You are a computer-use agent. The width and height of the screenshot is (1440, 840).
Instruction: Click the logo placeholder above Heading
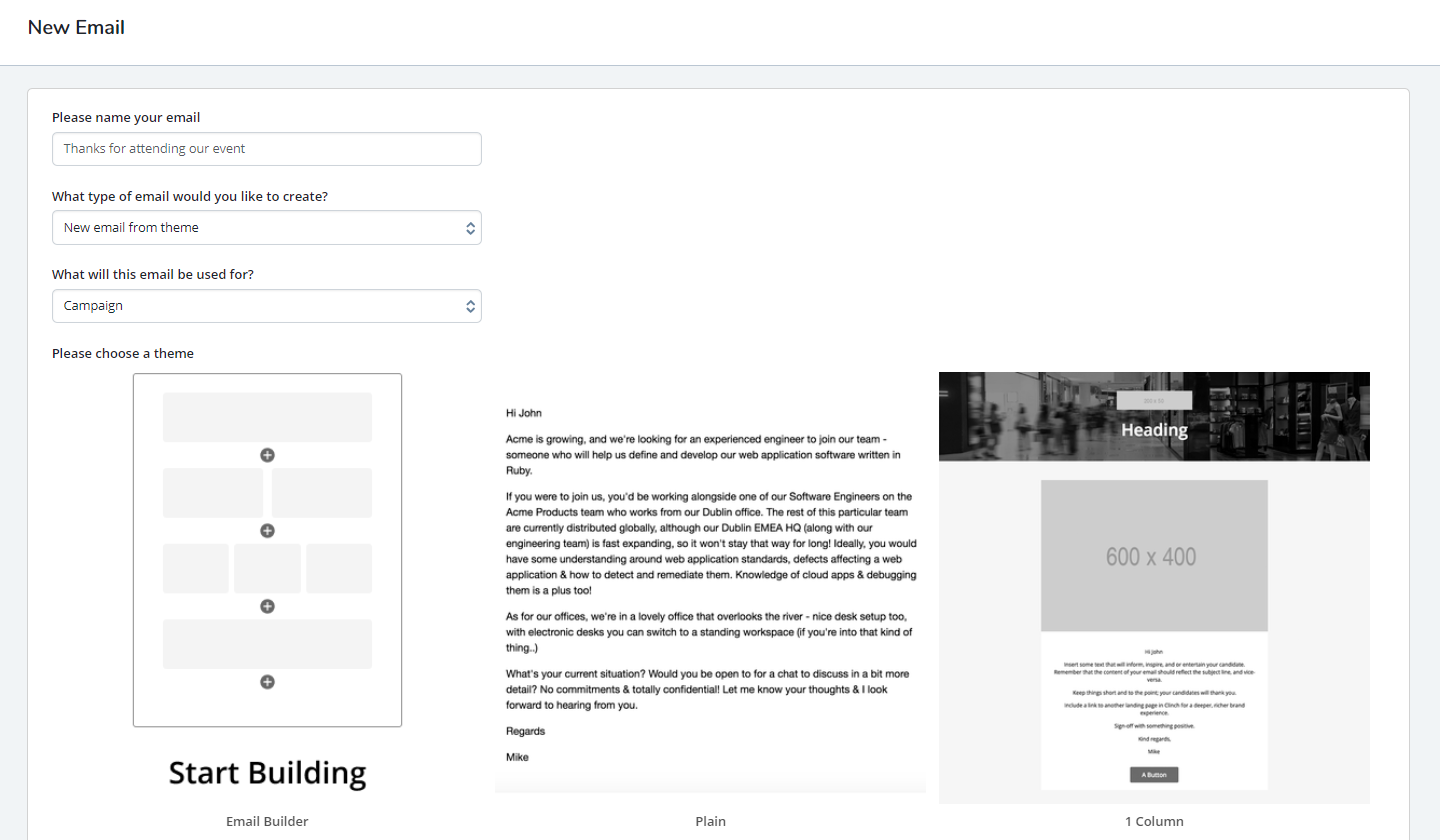coord(1154,400)
